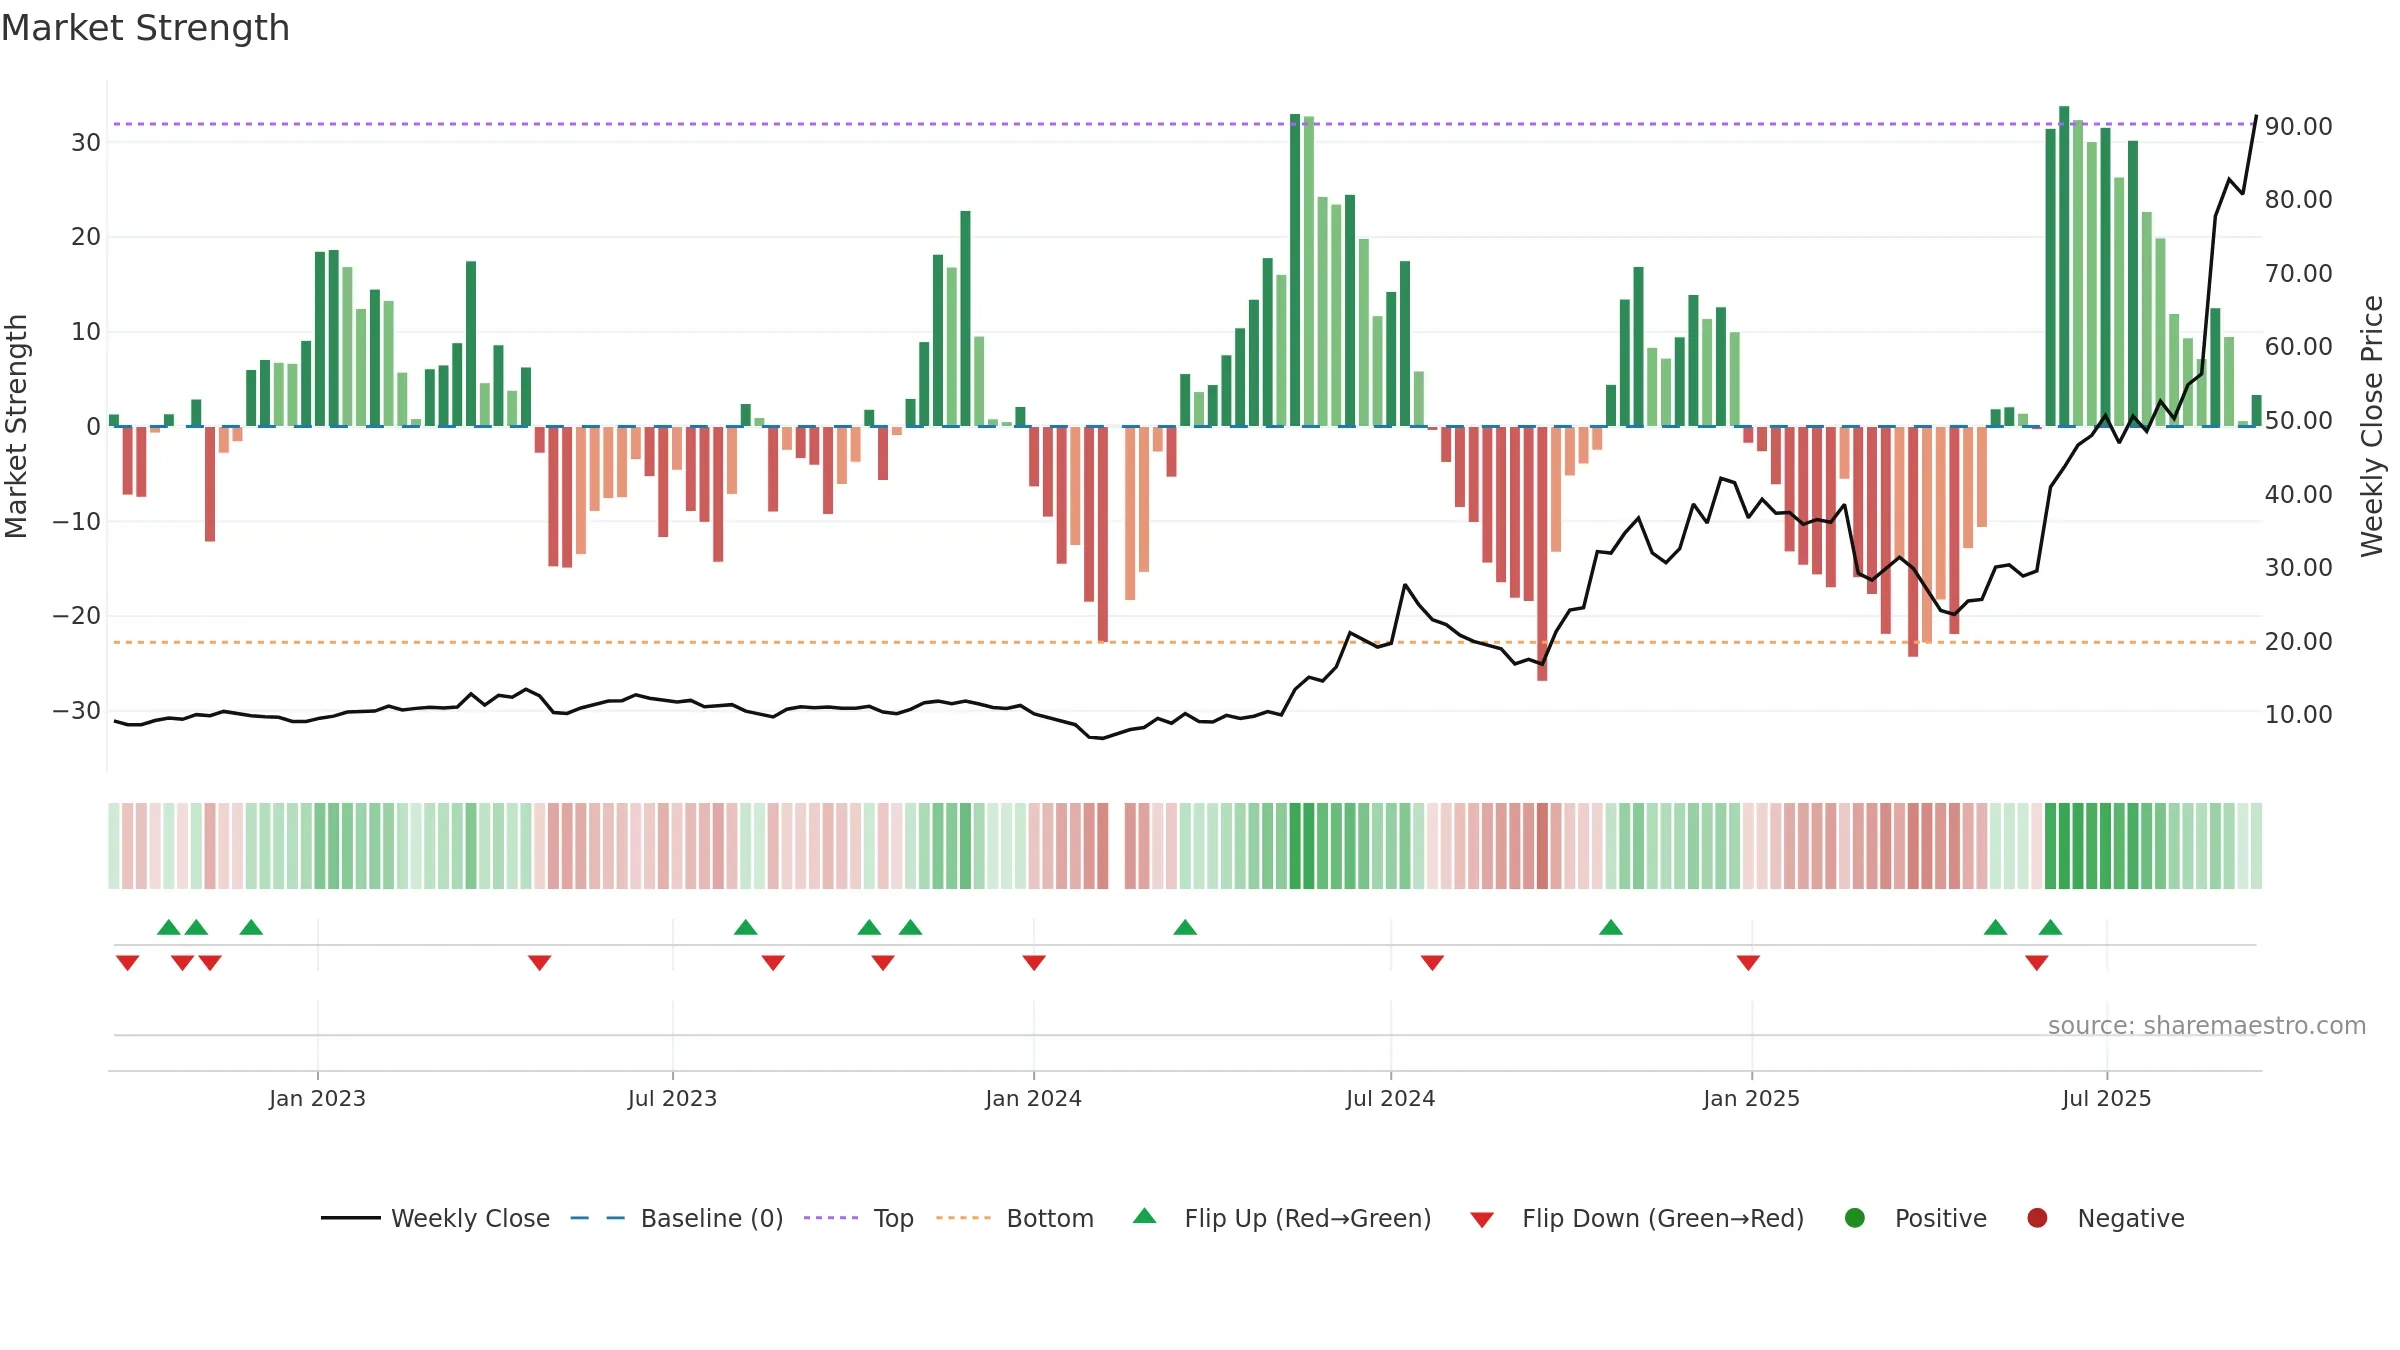The image size is (2400, 1350).
Task: Click the Jul 2023 x-axis label
Action: click(x=672, y=1098)
